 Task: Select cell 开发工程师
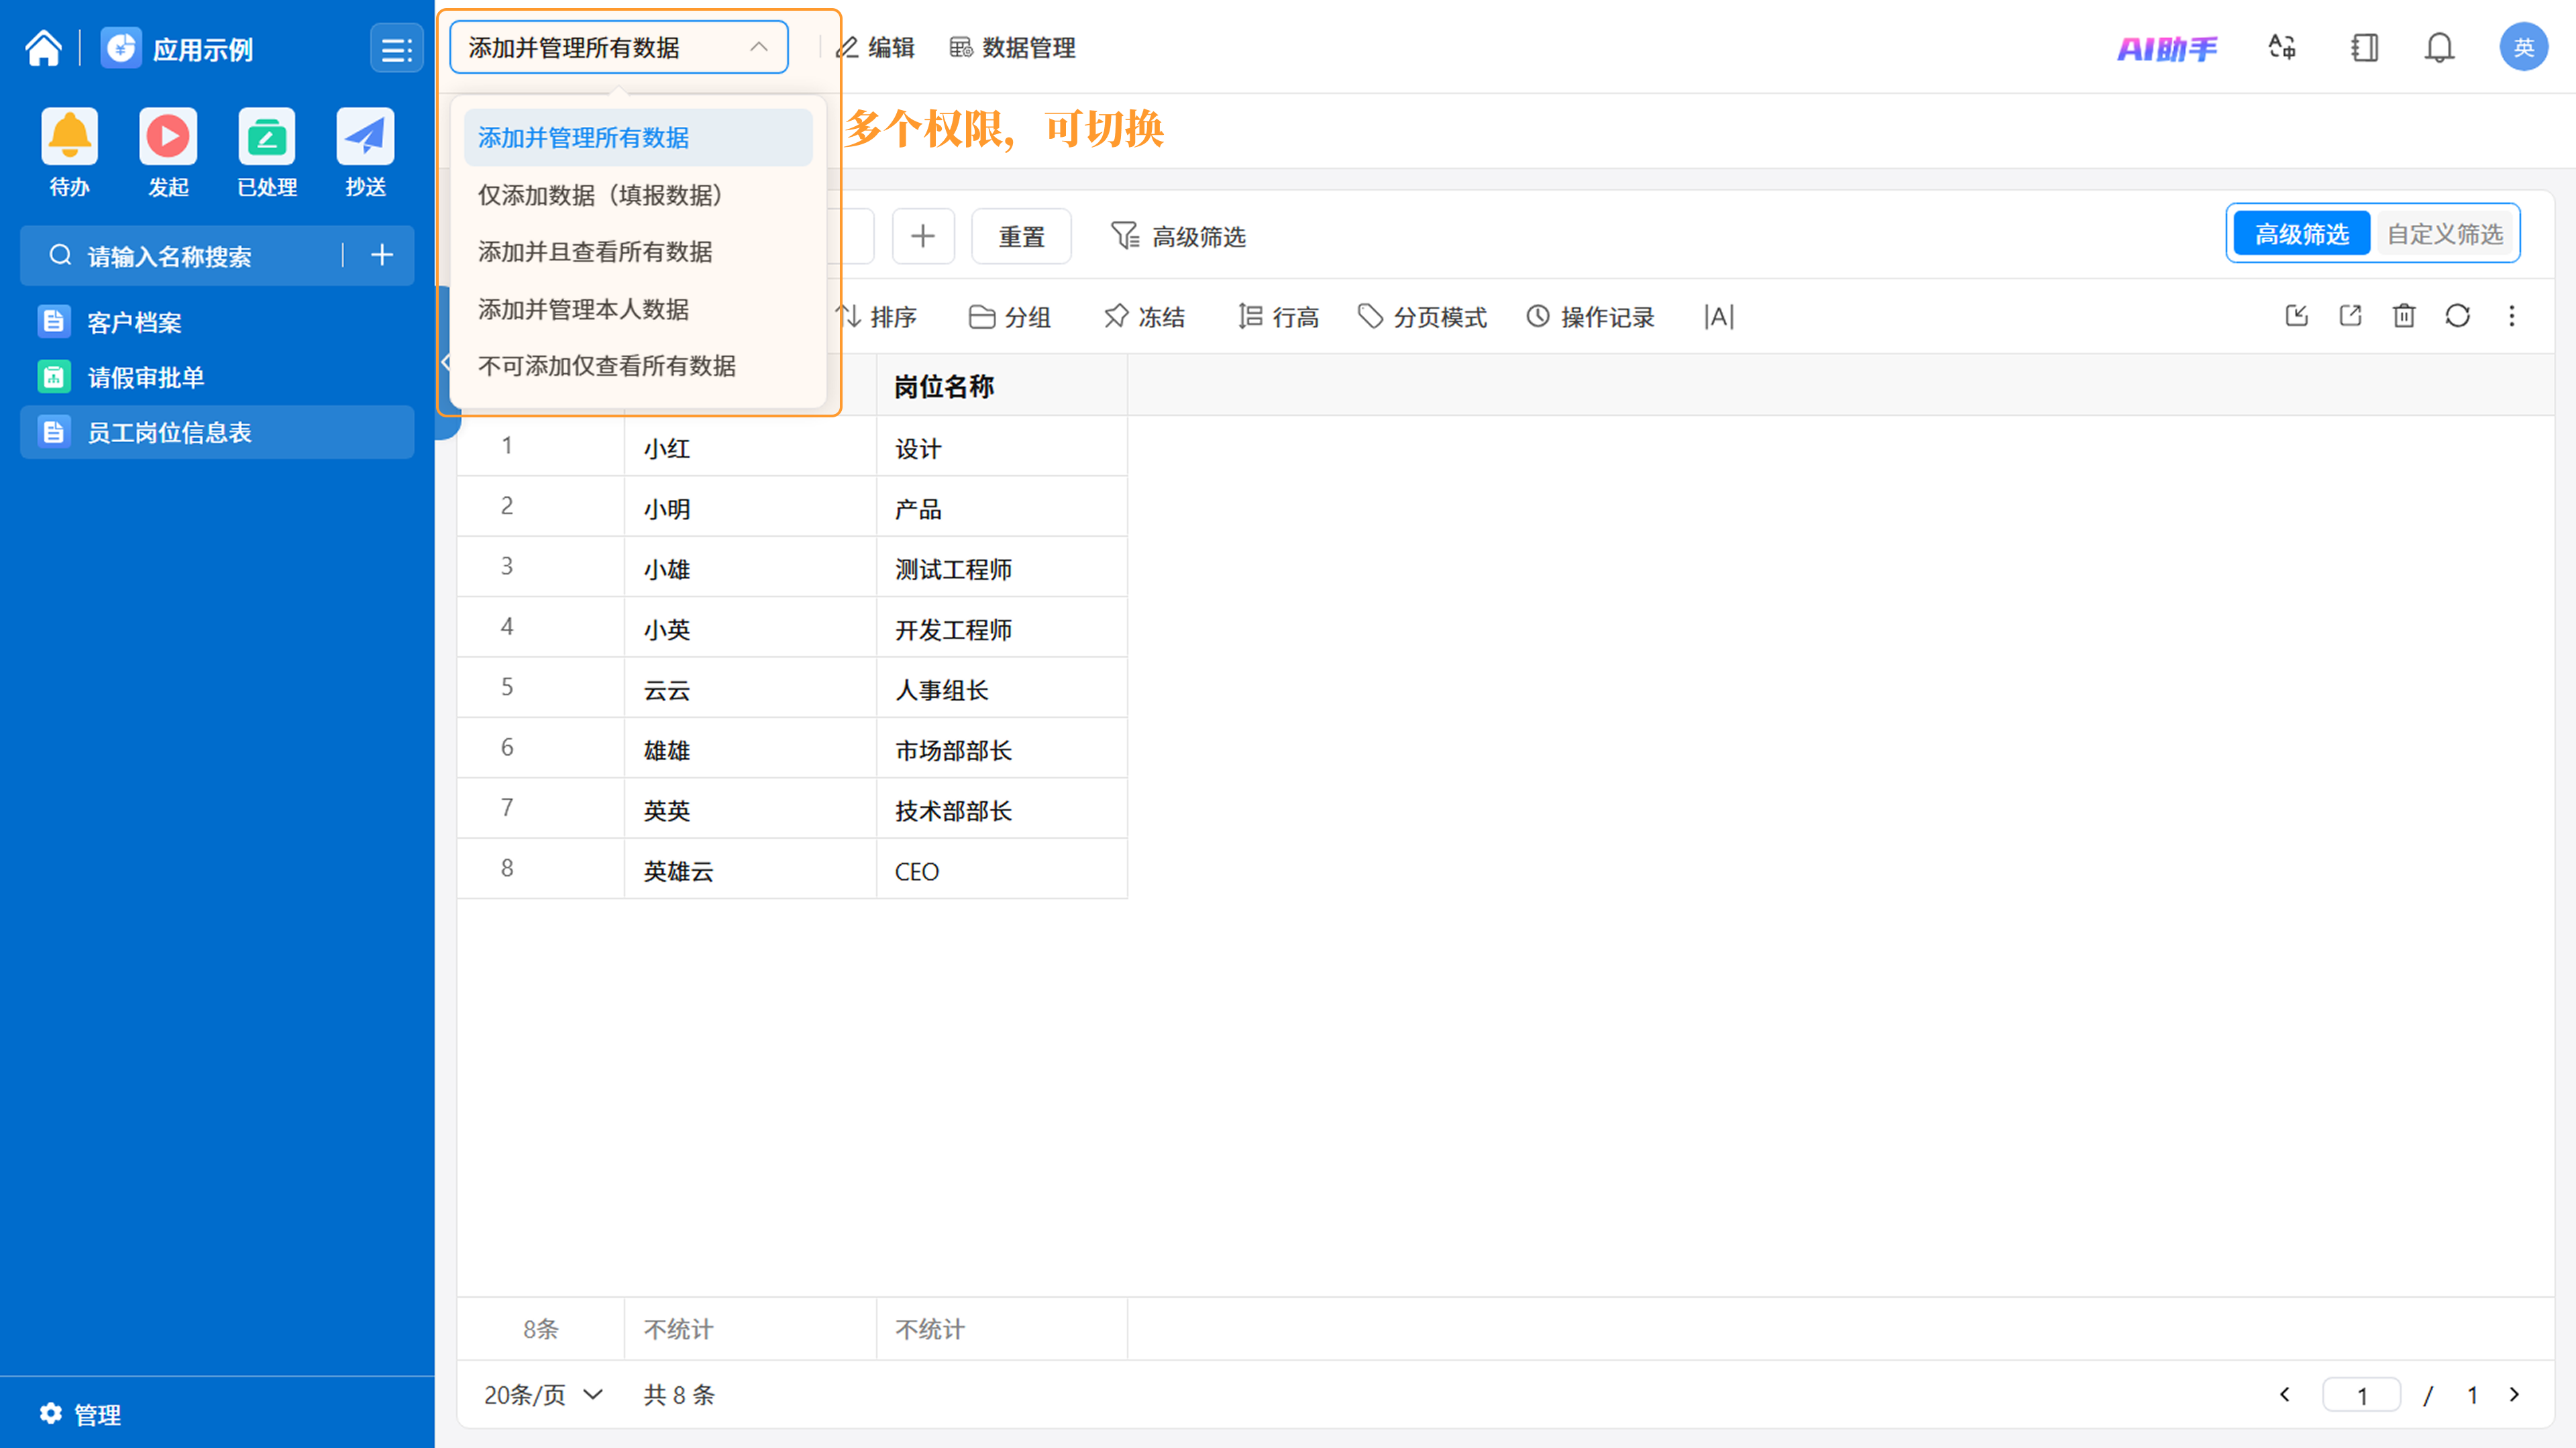click(1002, 628)
